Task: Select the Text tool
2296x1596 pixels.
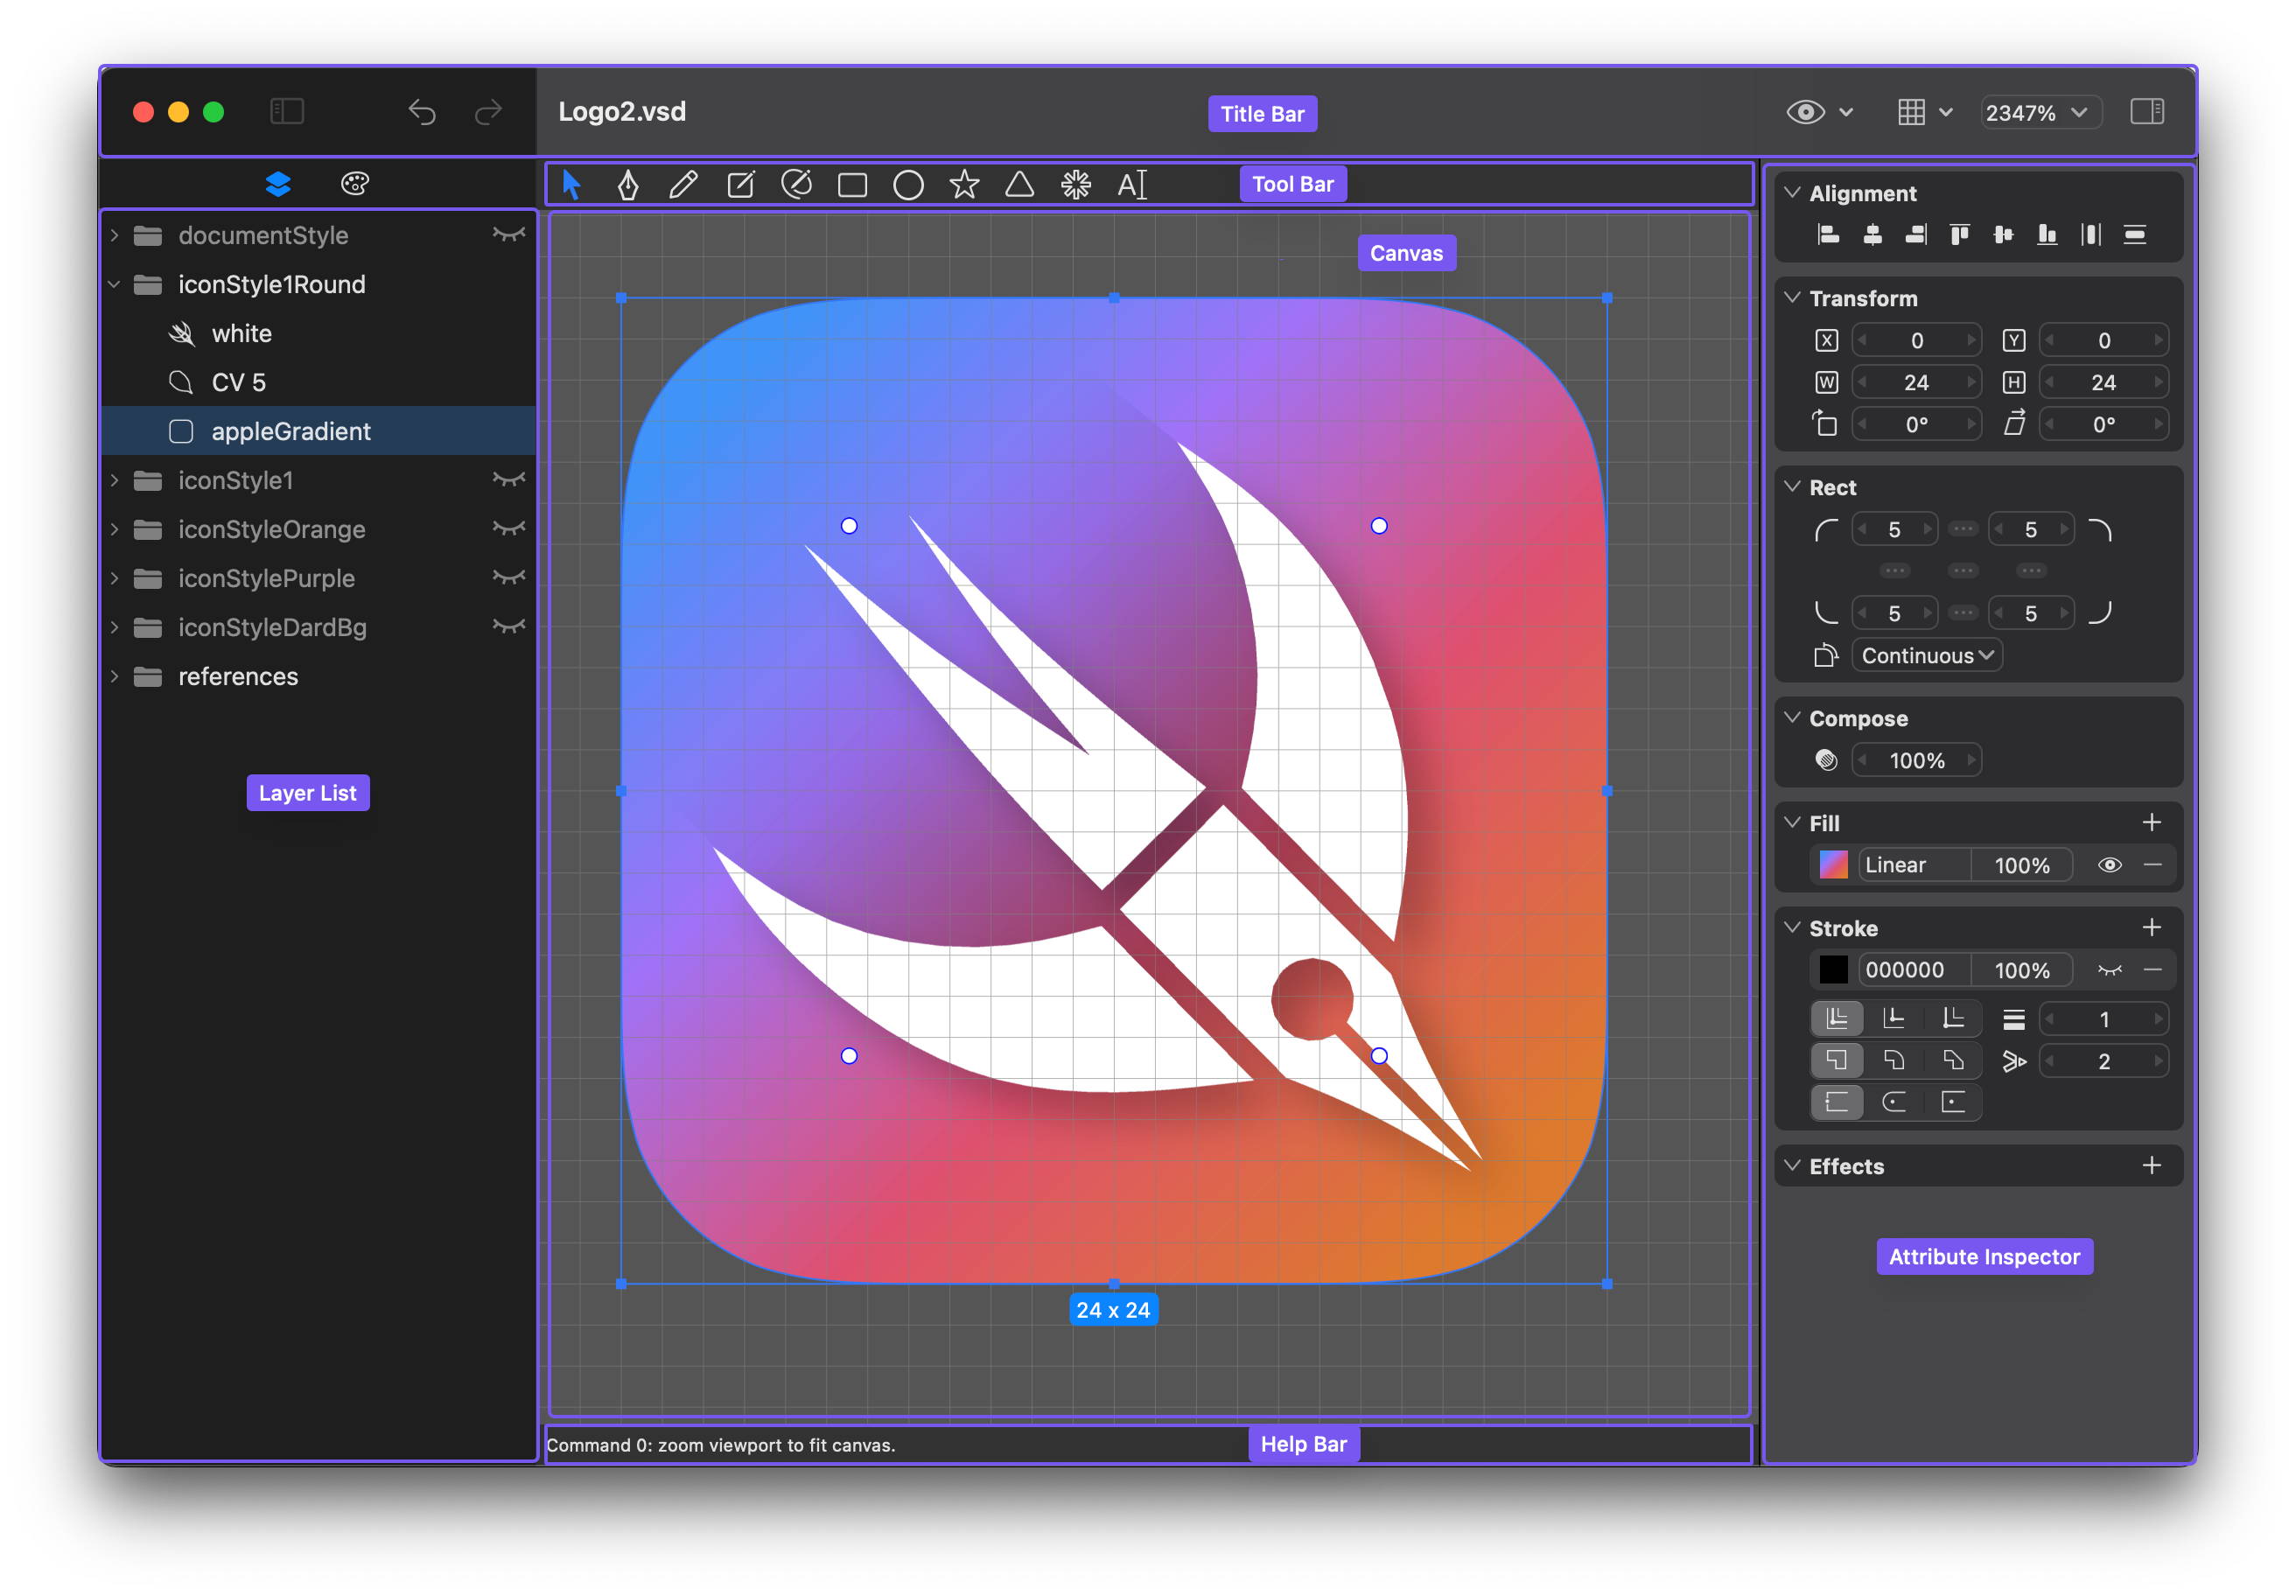Action: click(x=1132, y=185)
